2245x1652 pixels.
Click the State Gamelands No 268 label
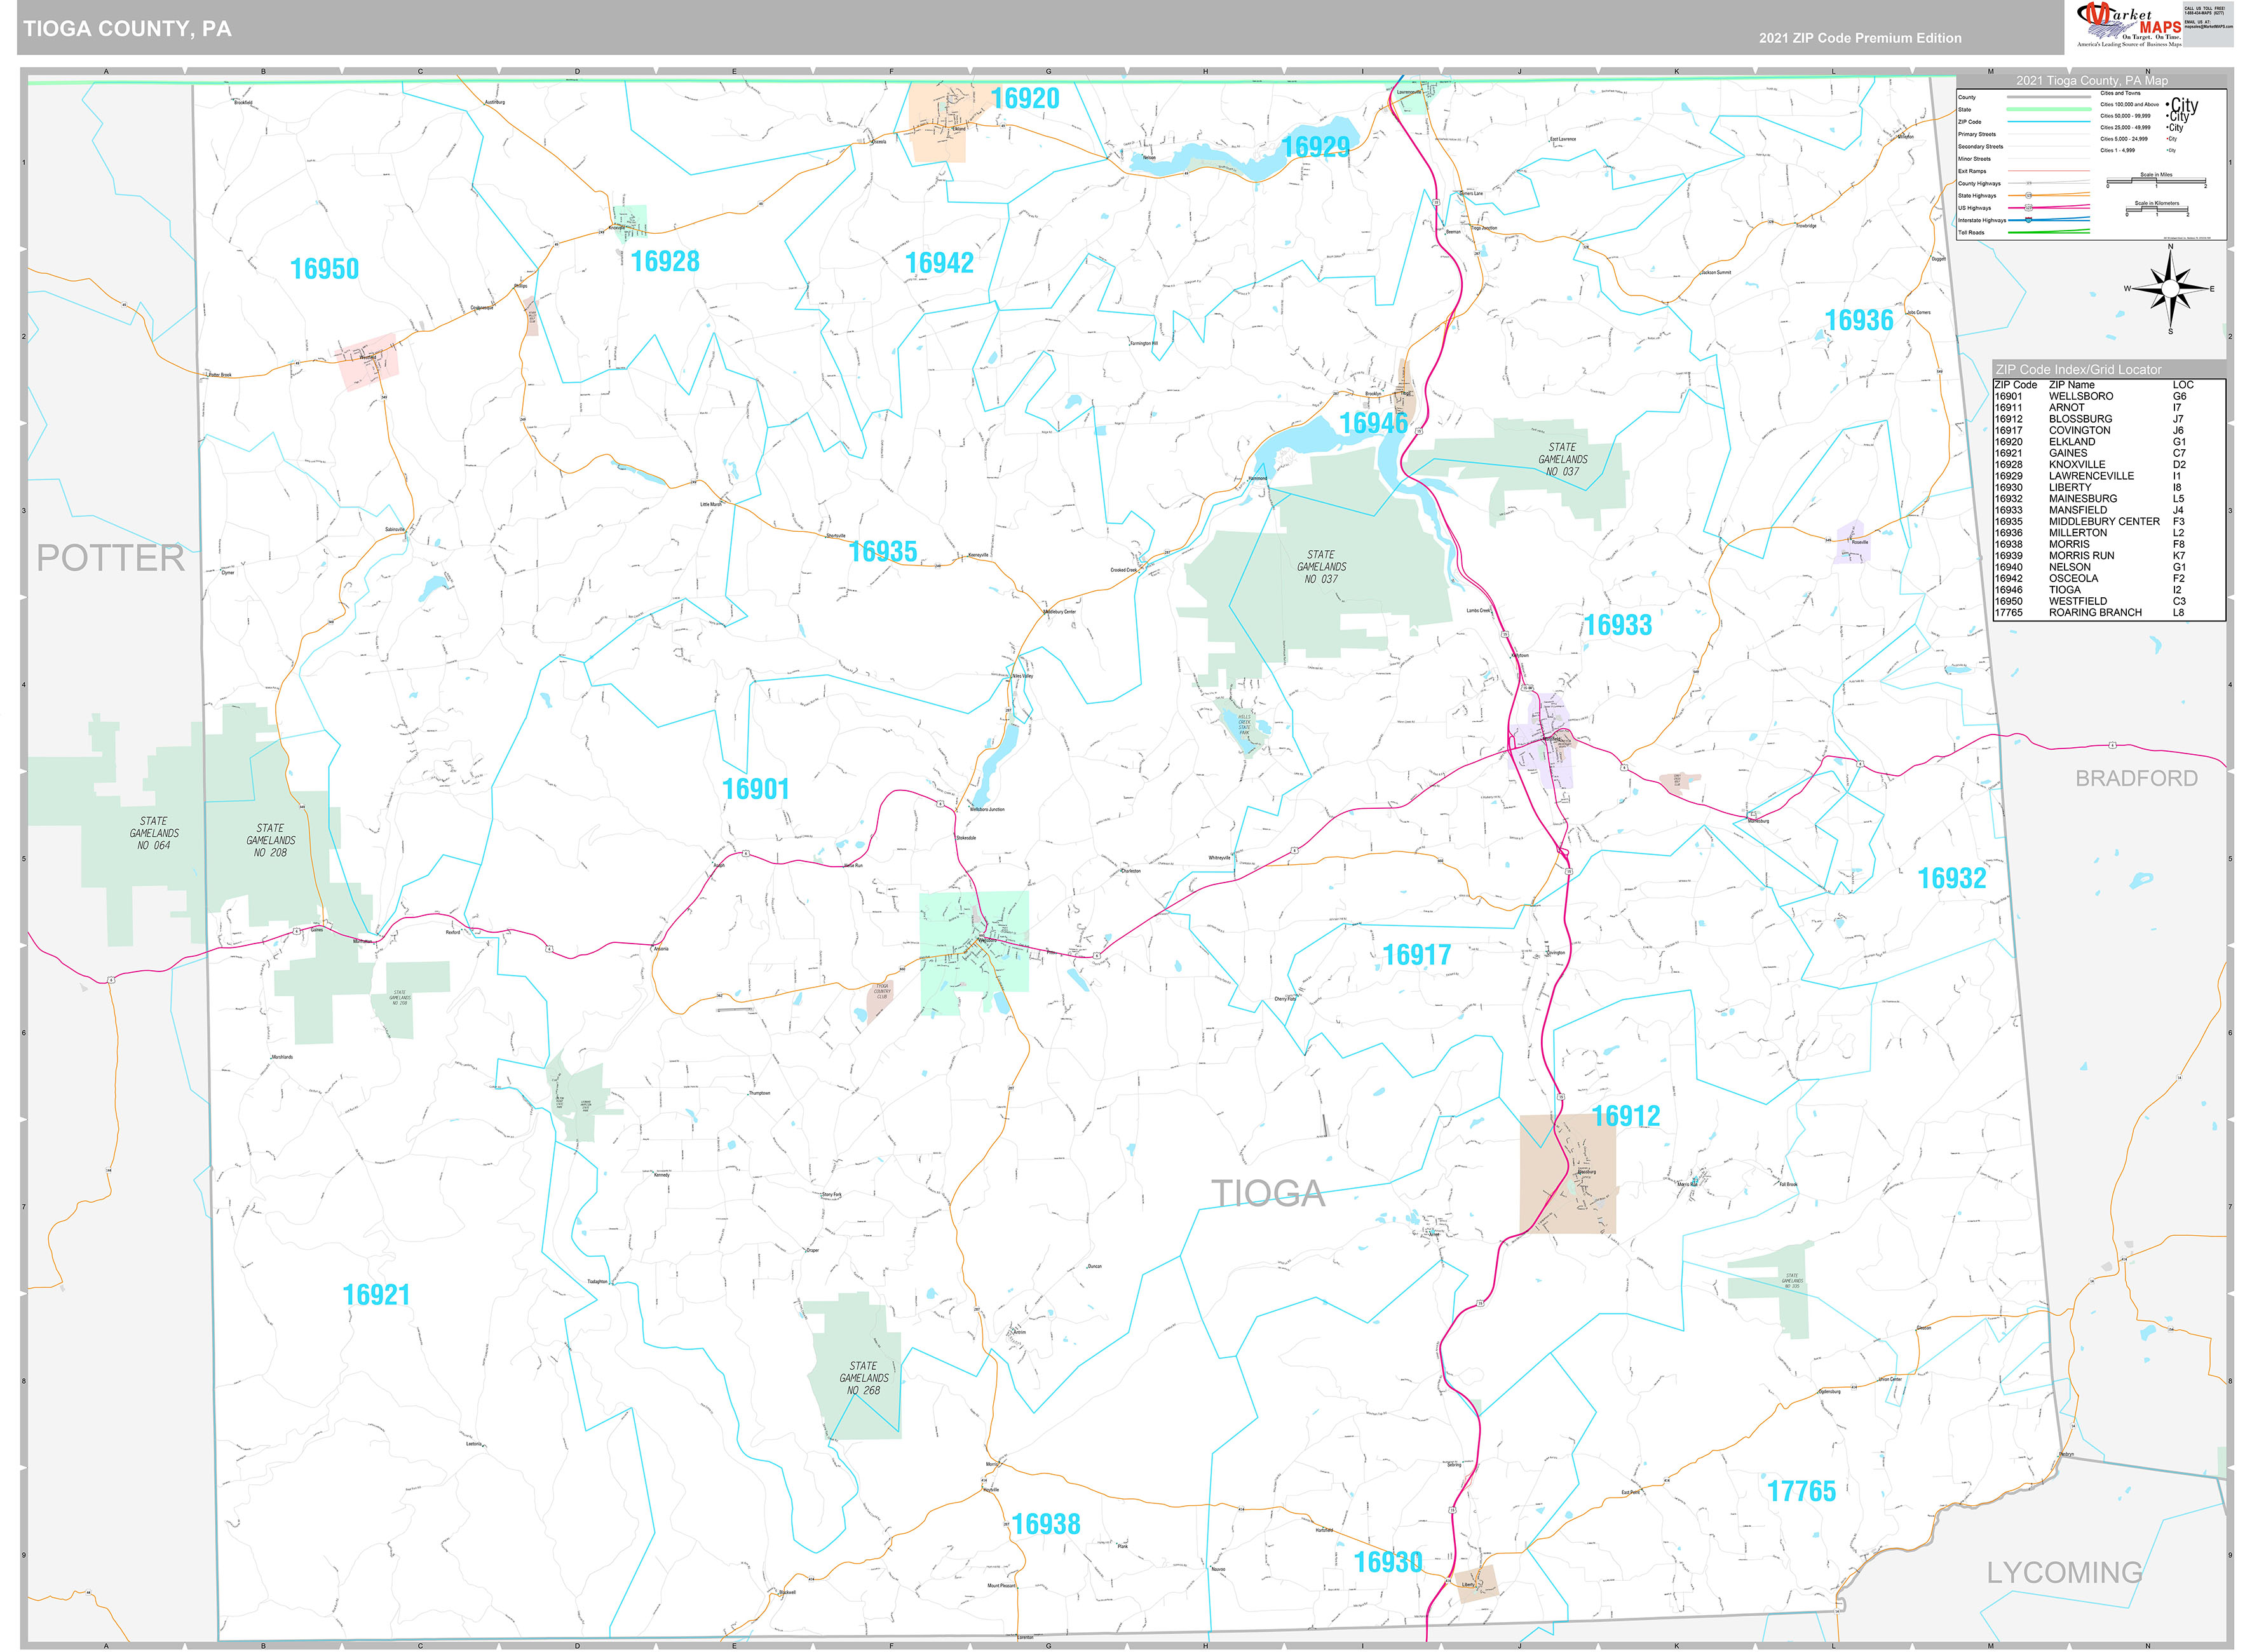(x=864, y=1379)
